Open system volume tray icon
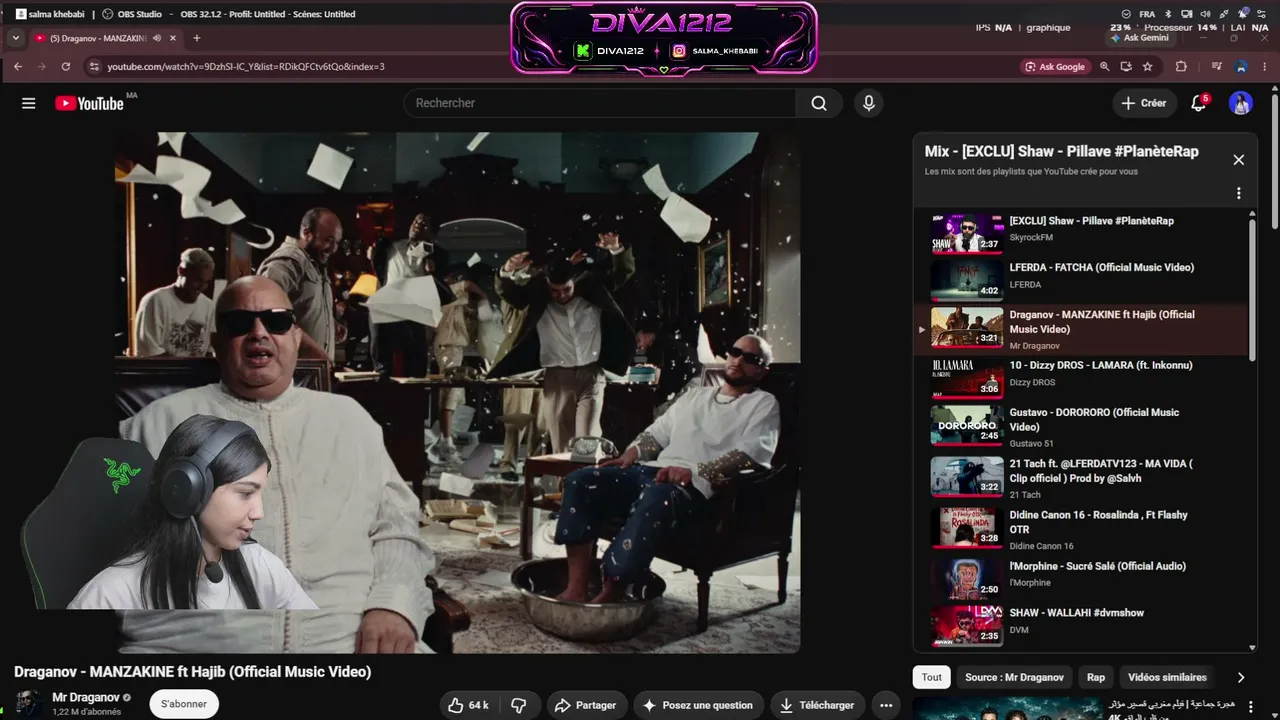 1205,14
